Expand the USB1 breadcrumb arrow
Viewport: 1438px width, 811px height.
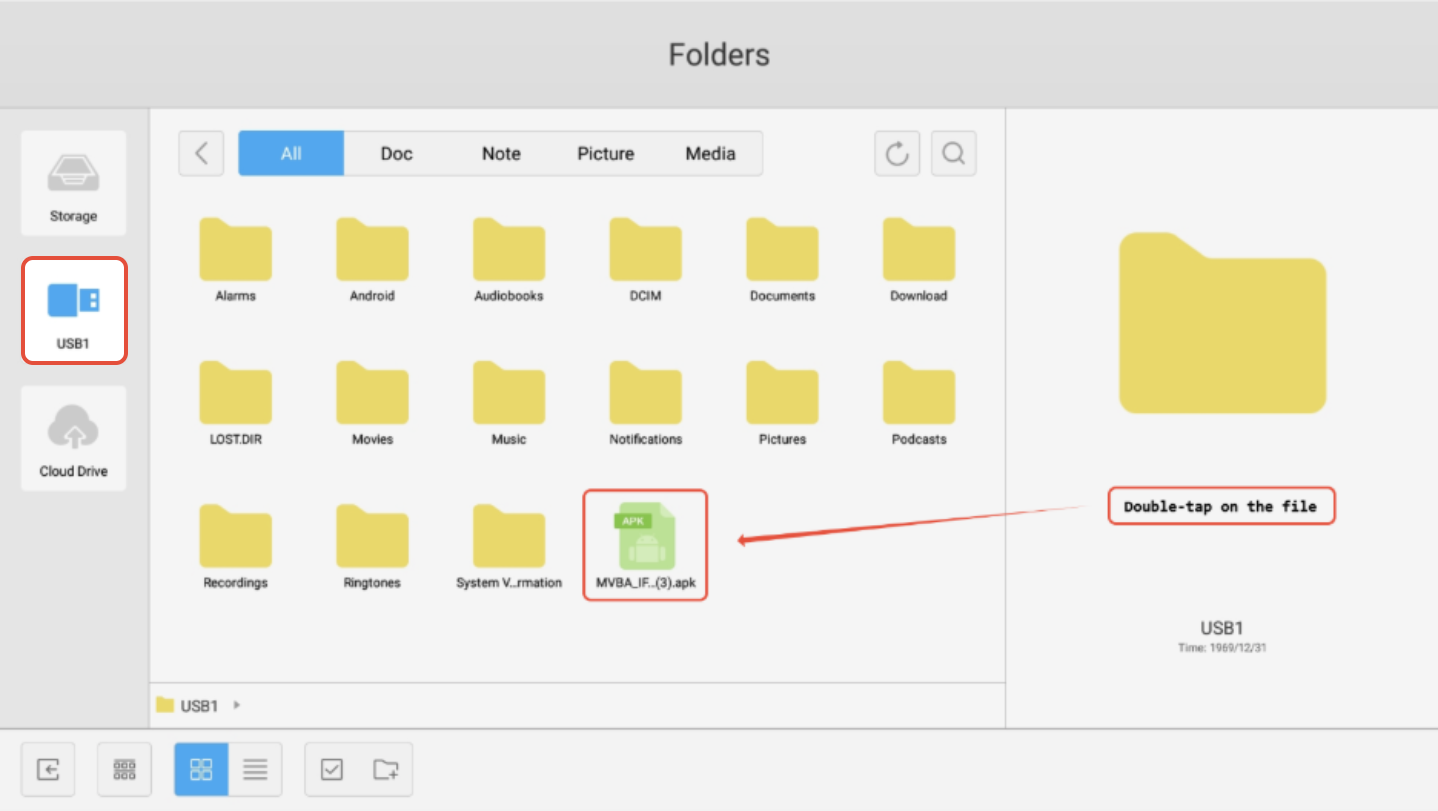(x=237, y=705)
